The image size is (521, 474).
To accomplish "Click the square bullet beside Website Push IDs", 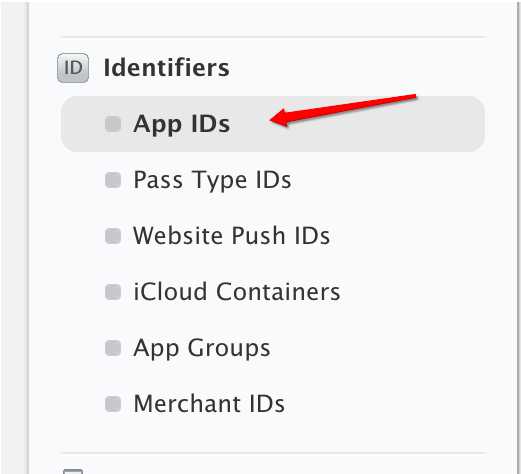I will (113, 236).
